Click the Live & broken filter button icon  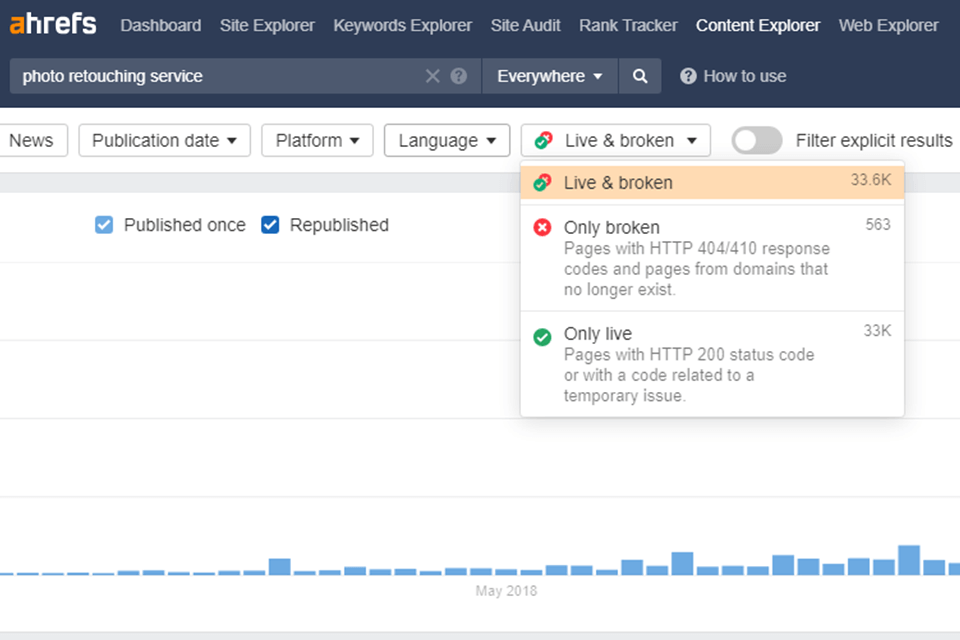pos(543,140)
